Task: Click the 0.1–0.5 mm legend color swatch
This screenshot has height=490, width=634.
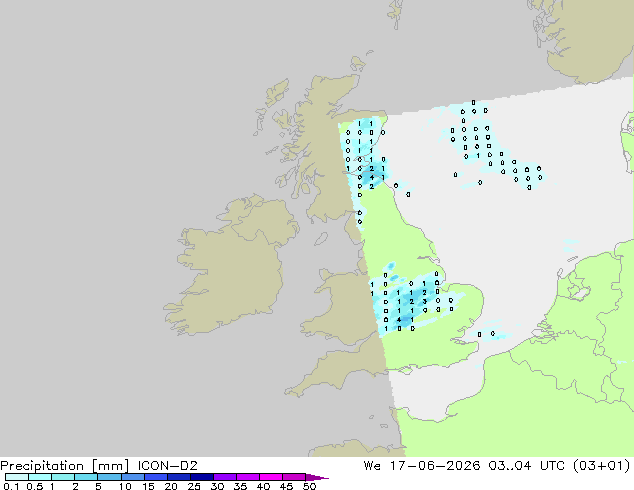Action: click(x=17, y=477)
